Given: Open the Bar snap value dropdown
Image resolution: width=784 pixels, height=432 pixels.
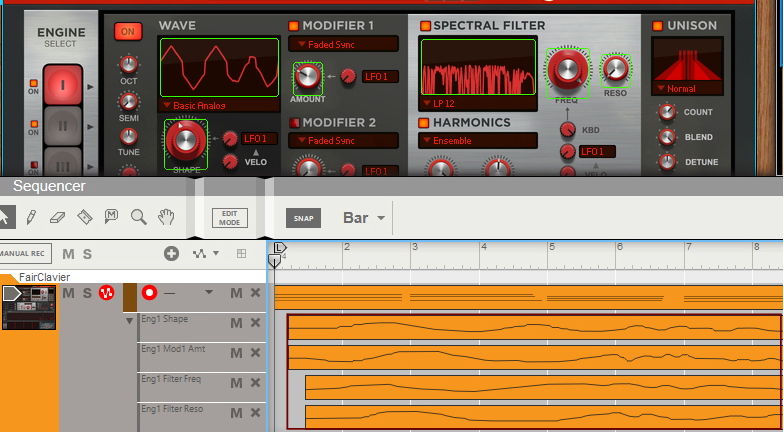Looking at the screenshot, I should (364, 218).
